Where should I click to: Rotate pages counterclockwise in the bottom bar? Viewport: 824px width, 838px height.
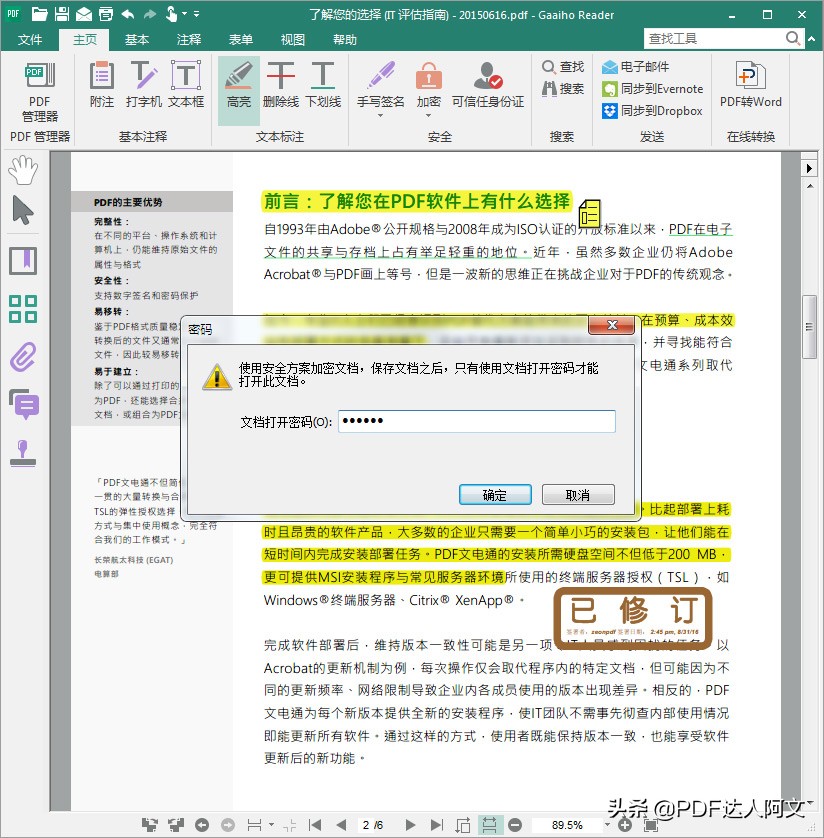point(150,825)
